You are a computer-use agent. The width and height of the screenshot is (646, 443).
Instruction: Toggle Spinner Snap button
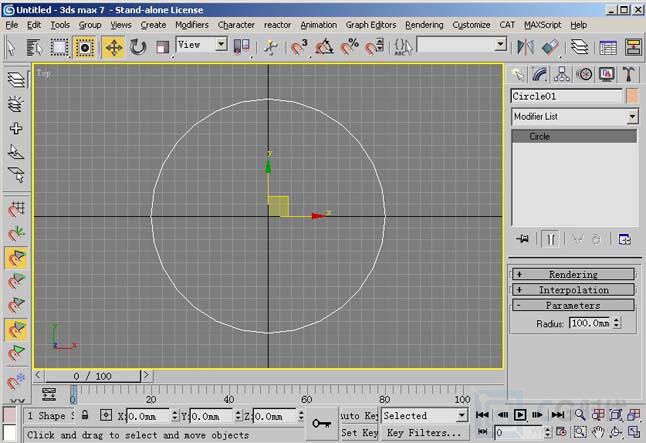coord(374,47)
